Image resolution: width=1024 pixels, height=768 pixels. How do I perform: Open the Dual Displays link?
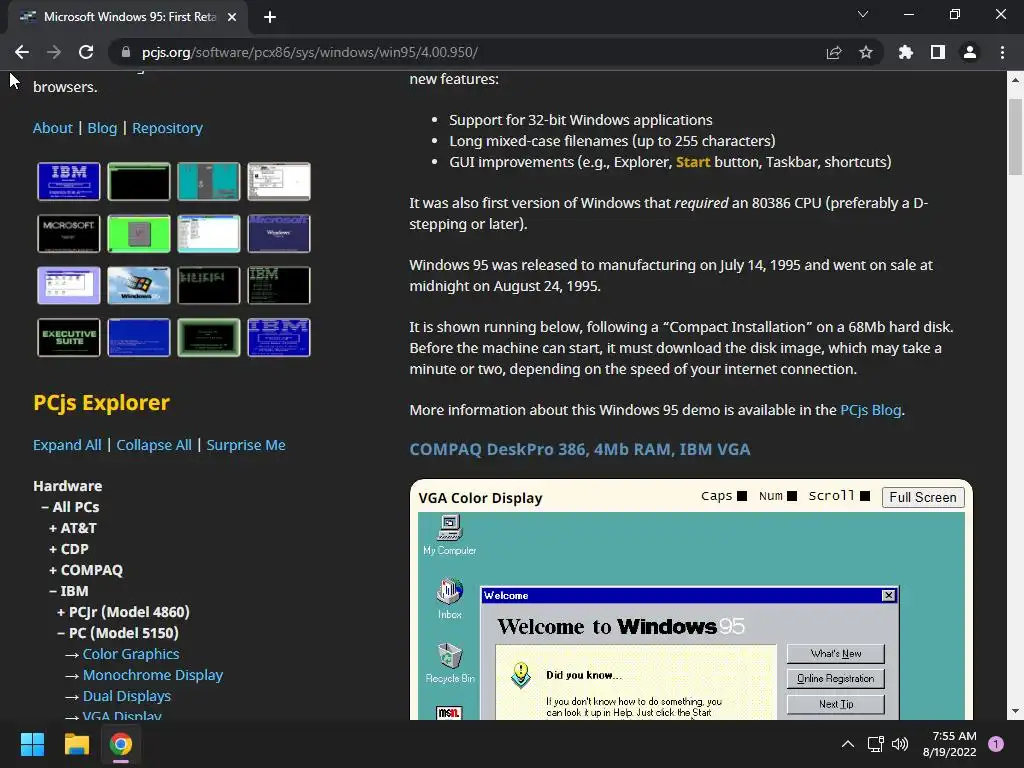tap(127, 696)
